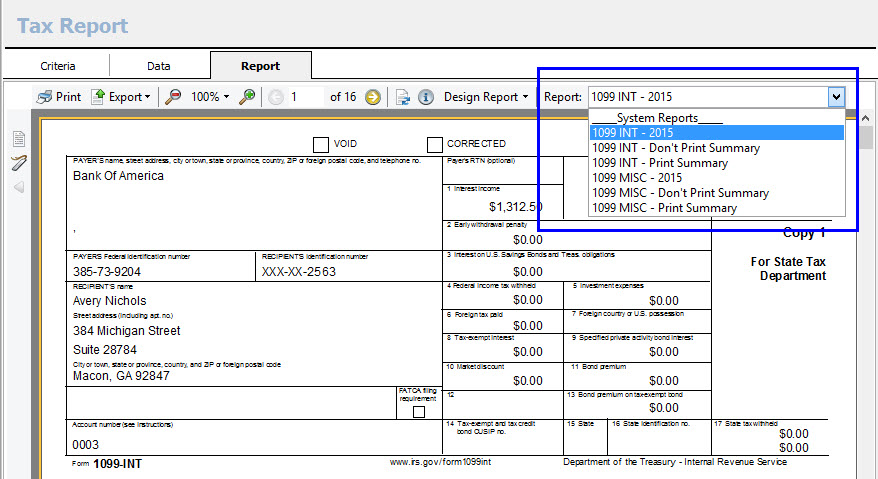
Task: Tick the FATCA filing requirement checkbox
Action: coord(419,411)
